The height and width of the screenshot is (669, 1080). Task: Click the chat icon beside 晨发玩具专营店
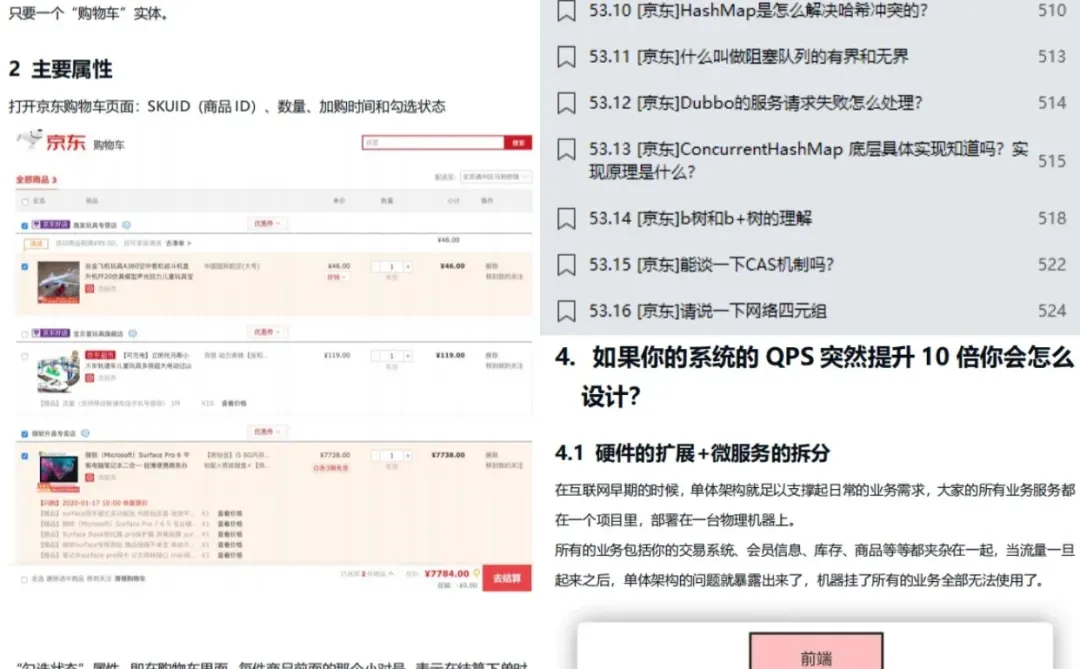[128, 224]
